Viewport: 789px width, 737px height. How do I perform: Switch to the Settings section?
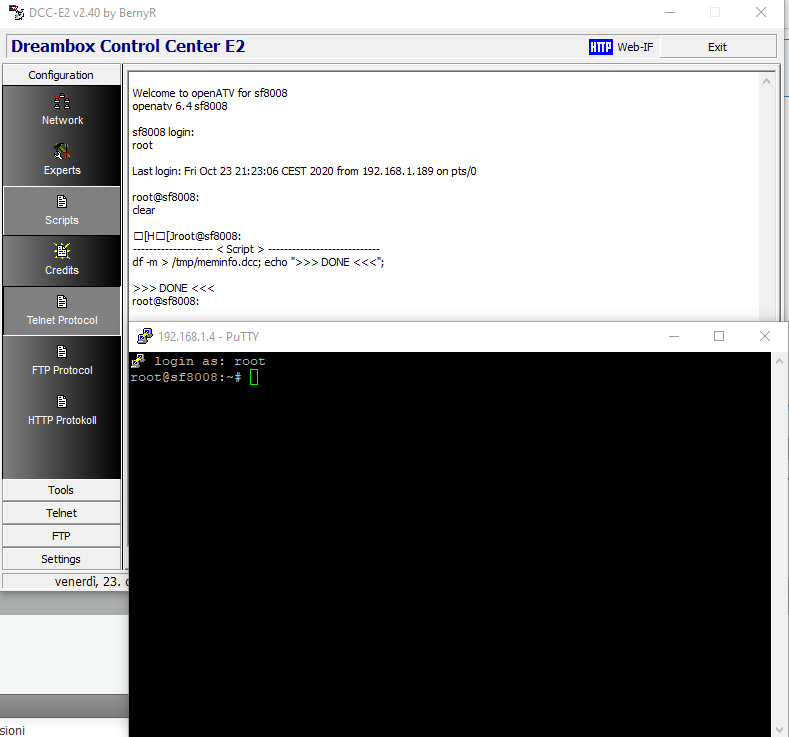point(61,559)
